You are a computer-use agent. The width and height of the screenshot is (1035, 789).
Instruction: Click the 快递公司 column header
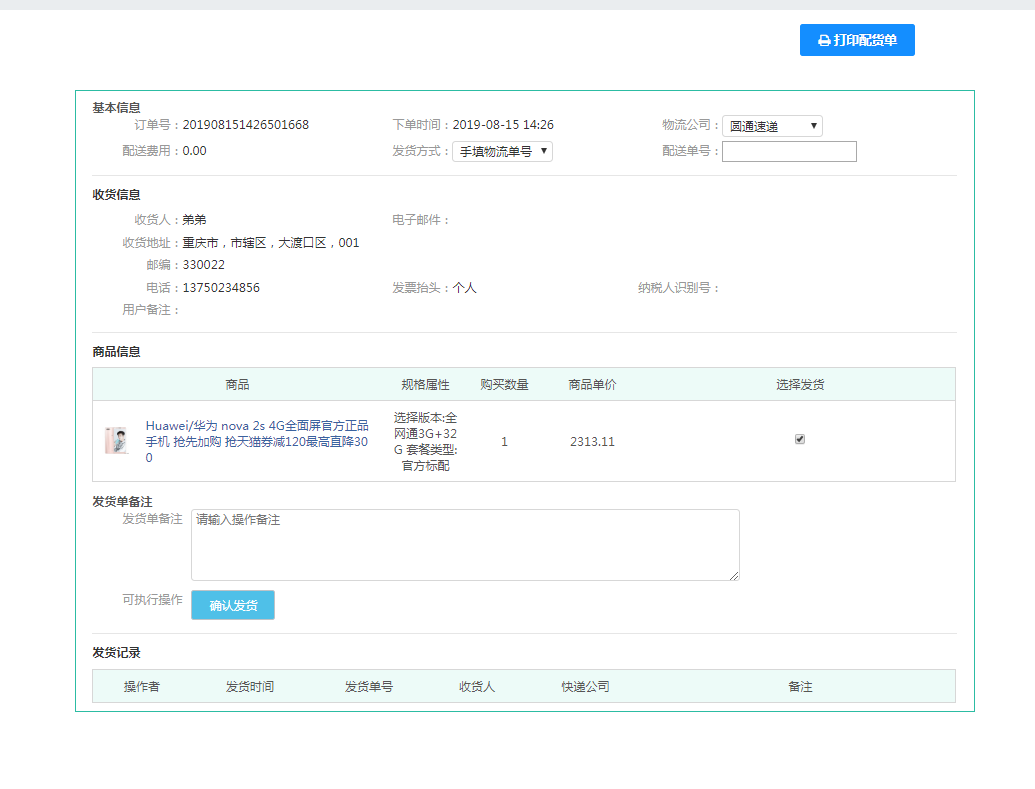[x=585, y=687]
